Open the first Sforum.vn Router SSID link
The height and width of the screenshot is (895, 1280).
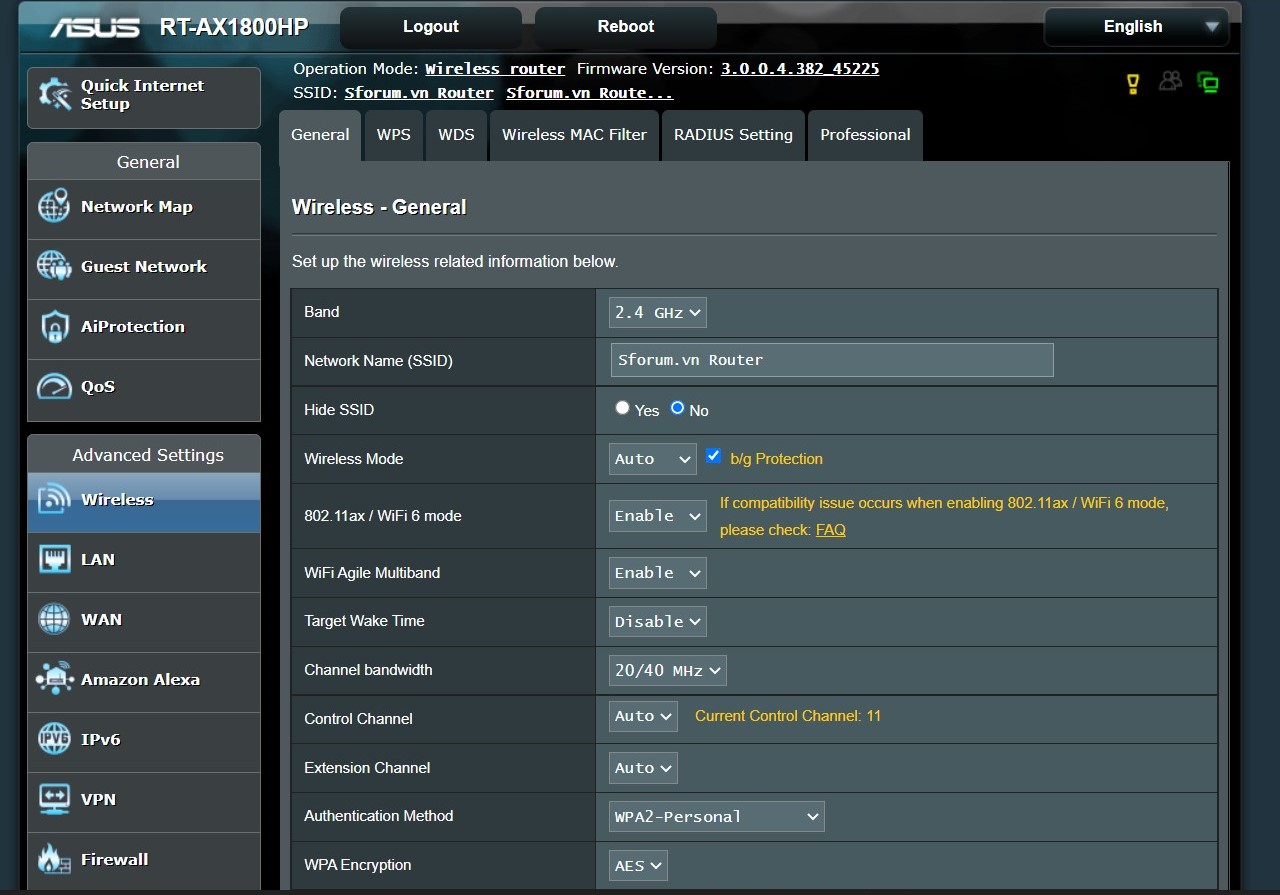point(419,93)
